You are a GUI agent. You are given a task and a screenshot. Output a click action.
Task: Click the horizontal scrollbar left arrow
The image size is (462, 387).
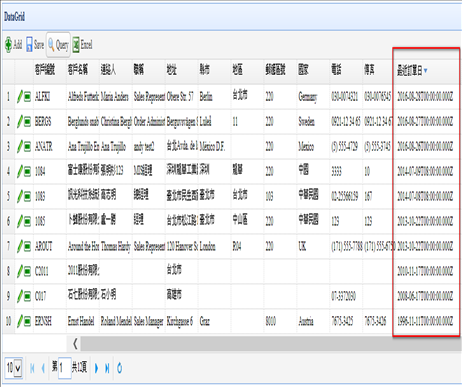tap(75, 343)
